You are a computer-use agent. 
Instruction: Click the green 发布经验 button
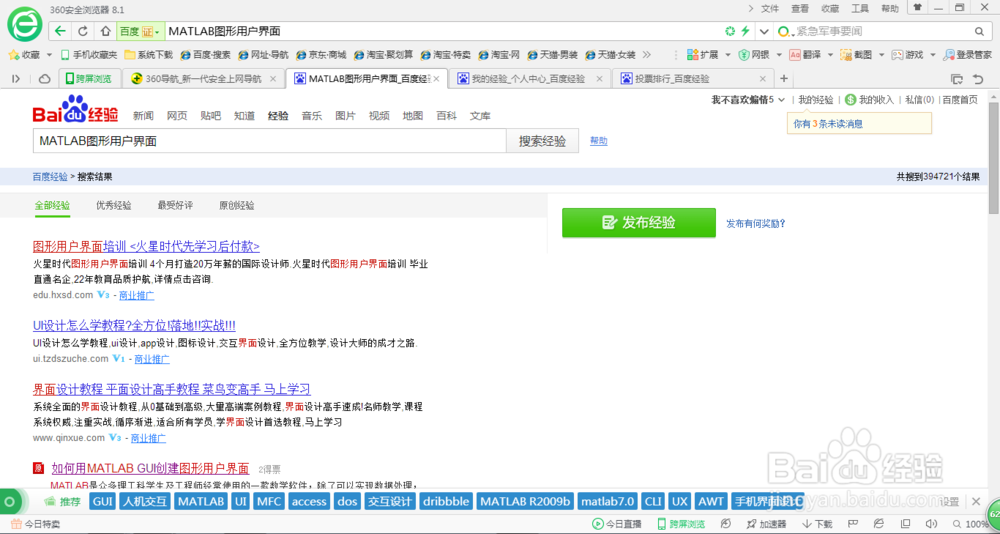(638, 223)
